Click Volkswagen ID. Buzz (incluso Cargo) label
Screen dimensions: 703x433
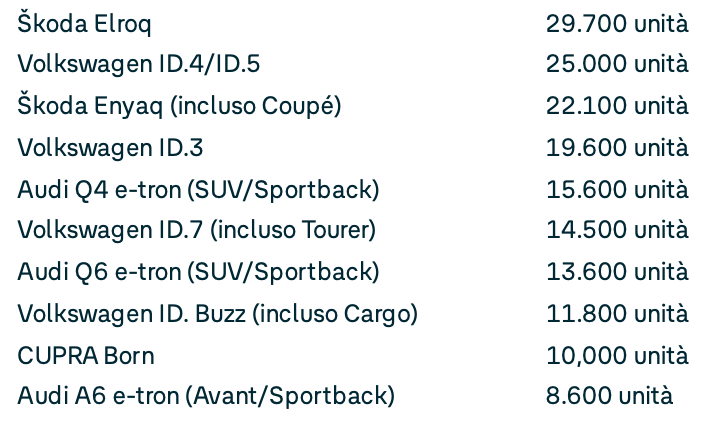[217, 314]
